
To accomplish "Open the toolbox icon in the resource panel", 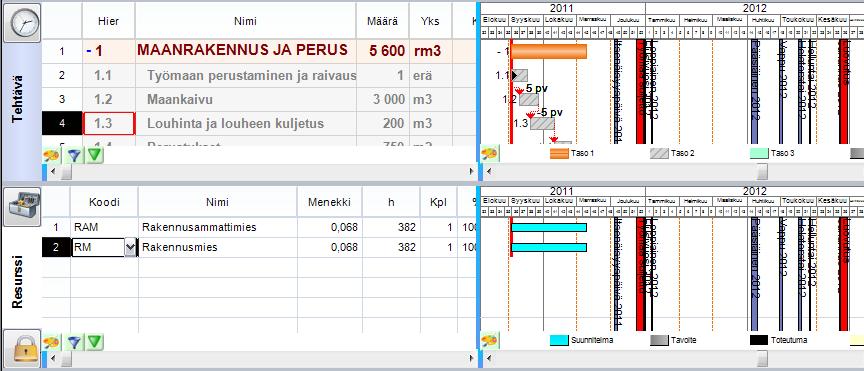I will coord(22,207).
